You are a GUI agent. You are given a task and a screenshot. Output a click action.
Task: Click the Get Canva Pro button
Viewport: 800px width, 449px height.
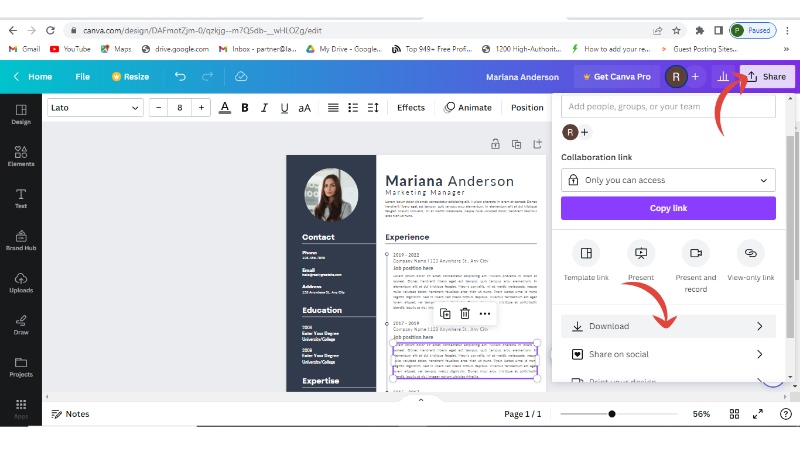(615, 76)
